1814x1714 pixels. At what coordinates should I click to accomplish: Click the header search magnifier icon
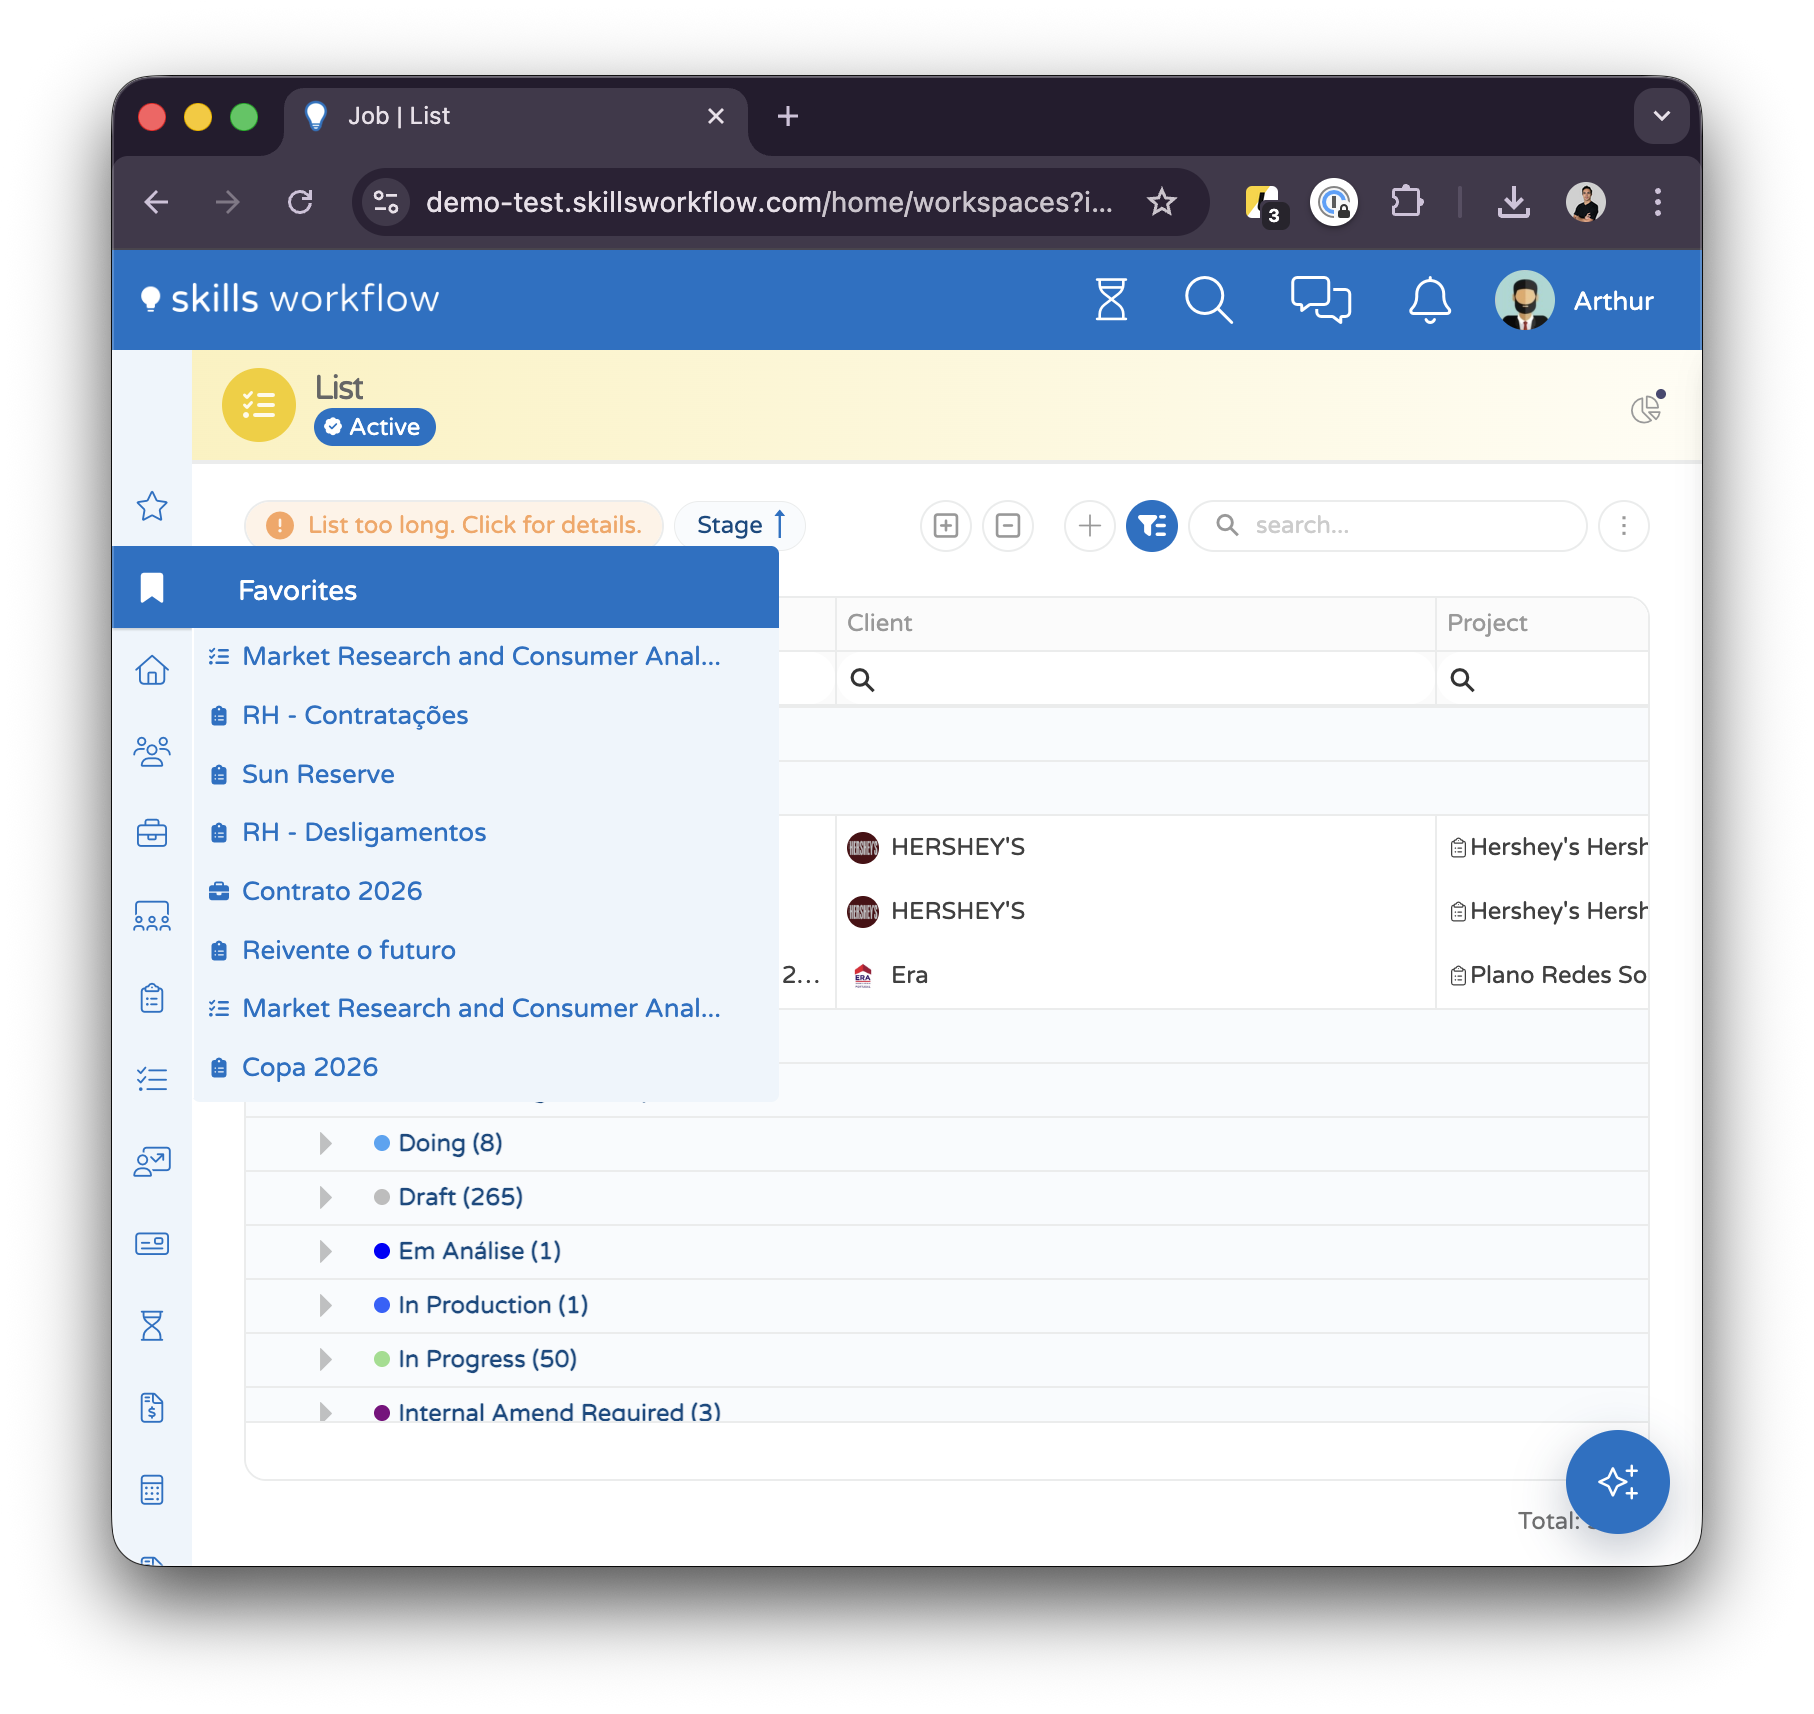(1208, 300)
